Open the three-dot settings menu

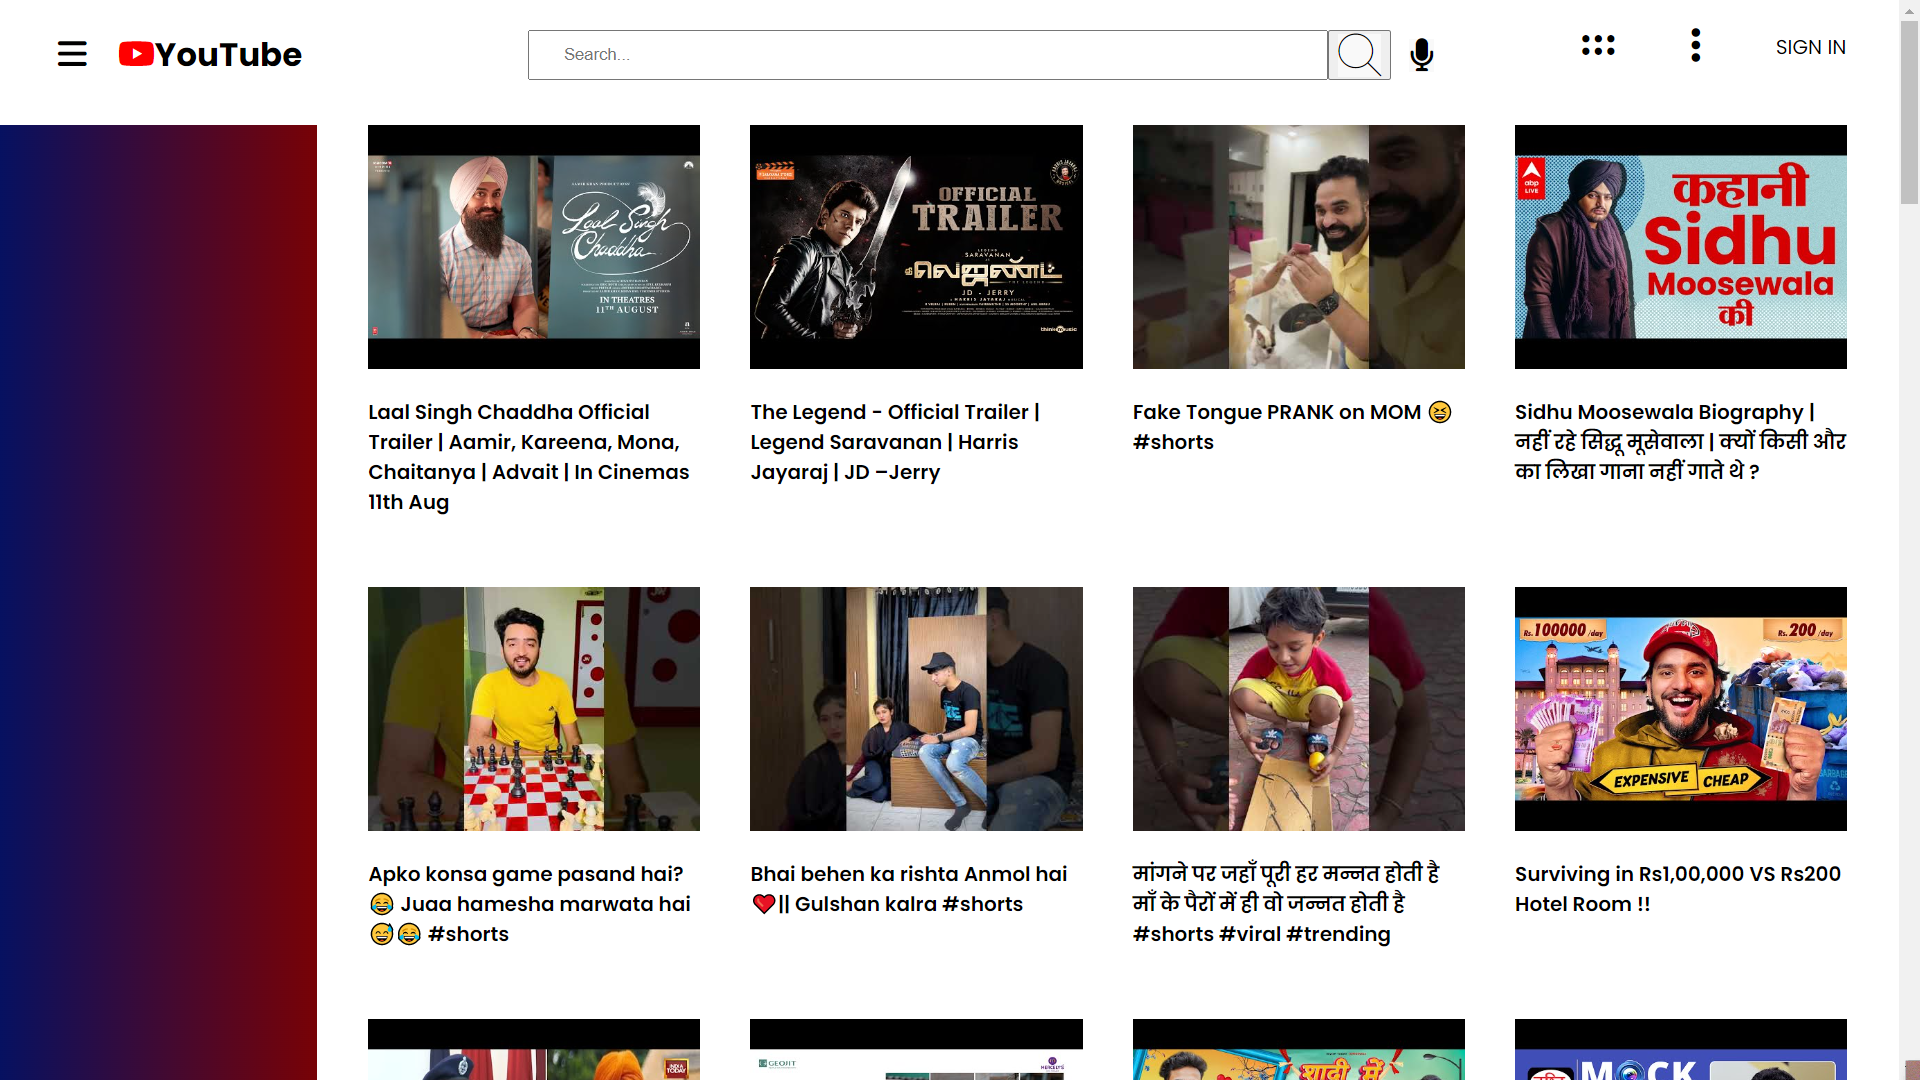[x=1695, y=46]
